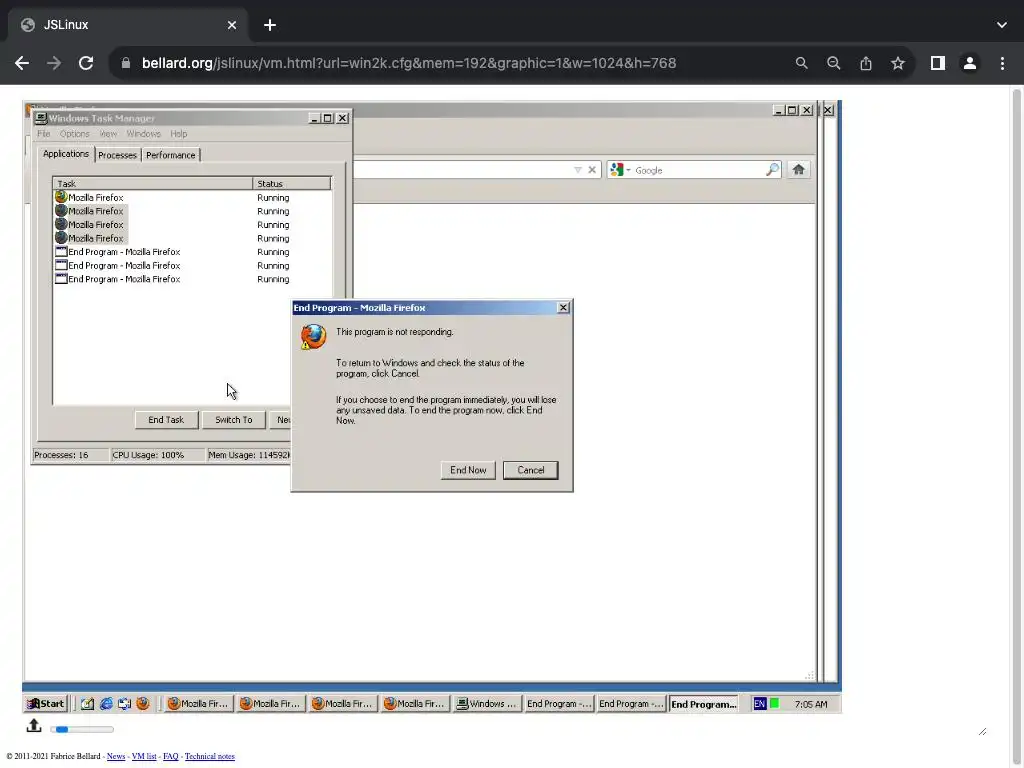Click the Switch To button
Viewport: 1024px width, 768px height.
coord(233,420)
